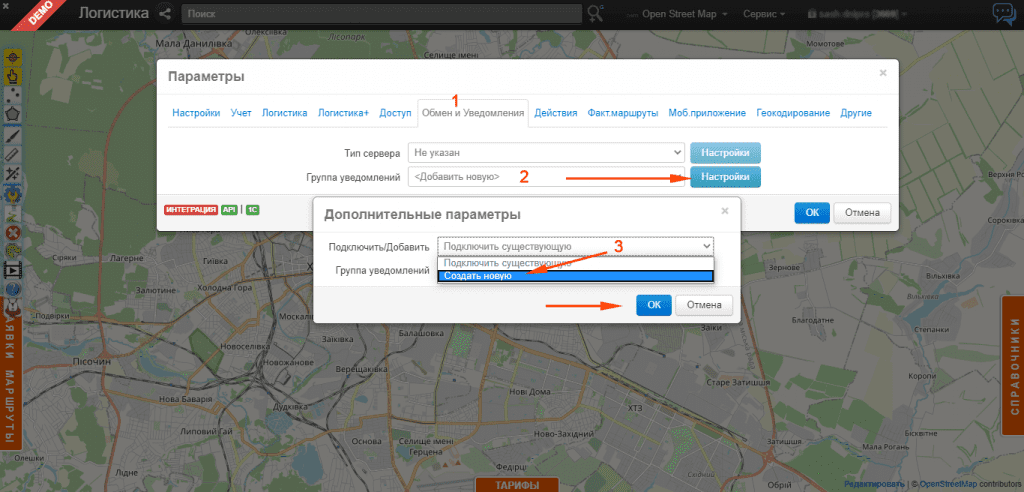Click the red ИНТЕГРАЦИЯ badge
The width and height of the screenshot is (1024, 492).
click(191, 210)
